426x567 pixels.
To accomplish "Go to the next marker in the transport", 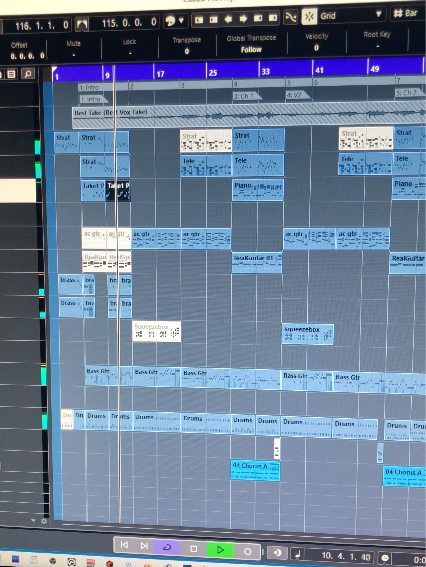I will click(x=144, y=546).
